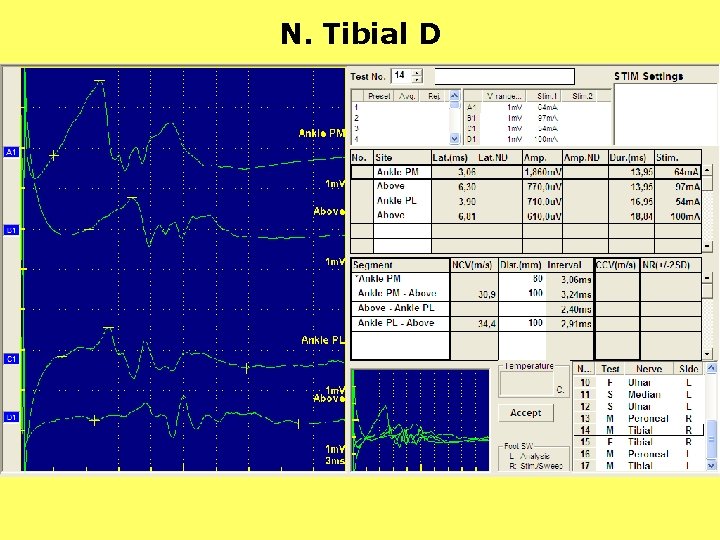
Task: Click amplitude value 1,860mV
Action: [x=542, y=172]
